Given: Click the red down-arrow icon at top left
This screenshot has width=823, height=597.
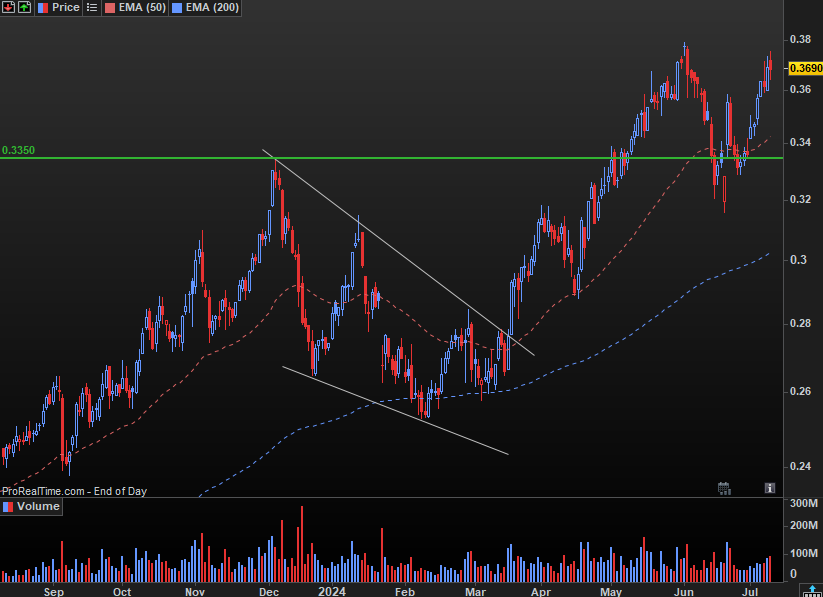Looking at the screenshot, I should [8, 7].
